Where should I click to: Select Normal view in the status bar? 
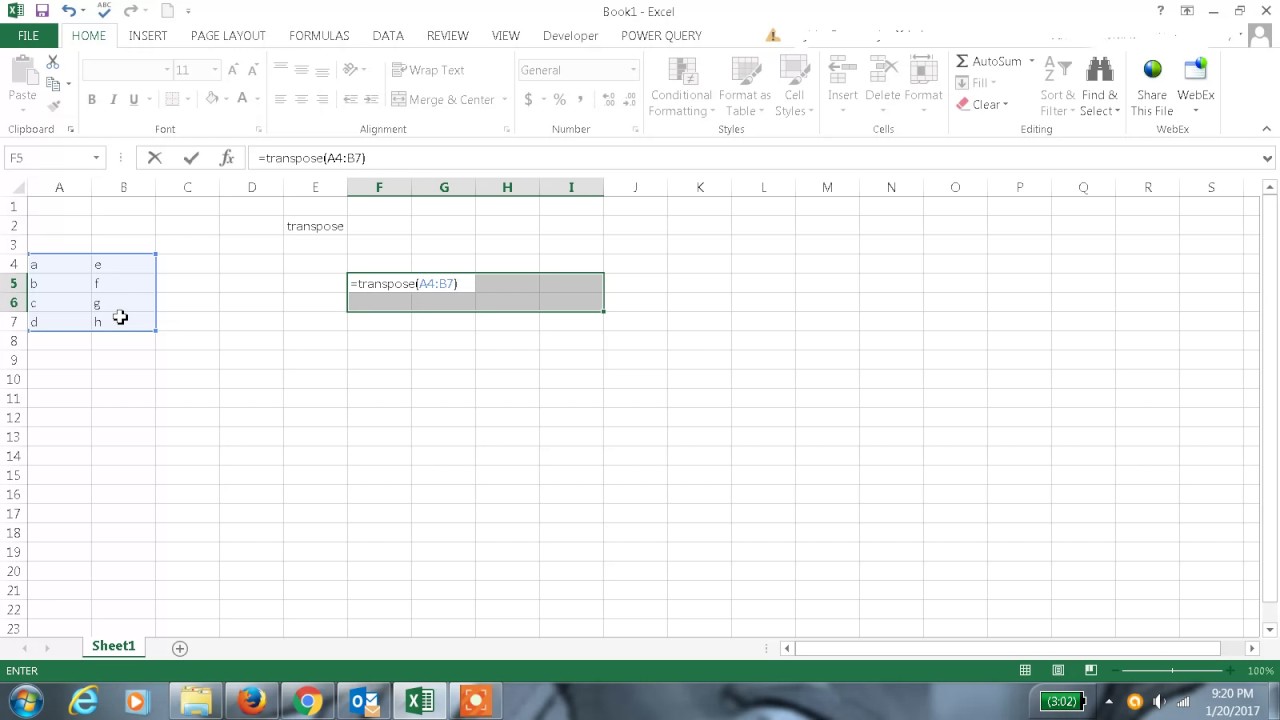(1025, 670)
